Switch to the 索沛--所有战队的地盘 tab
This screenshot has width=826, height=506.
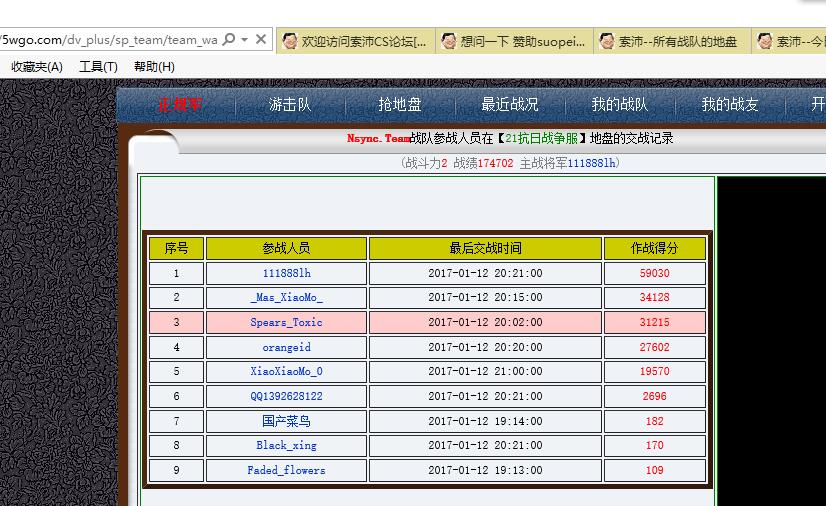point(677,41)
